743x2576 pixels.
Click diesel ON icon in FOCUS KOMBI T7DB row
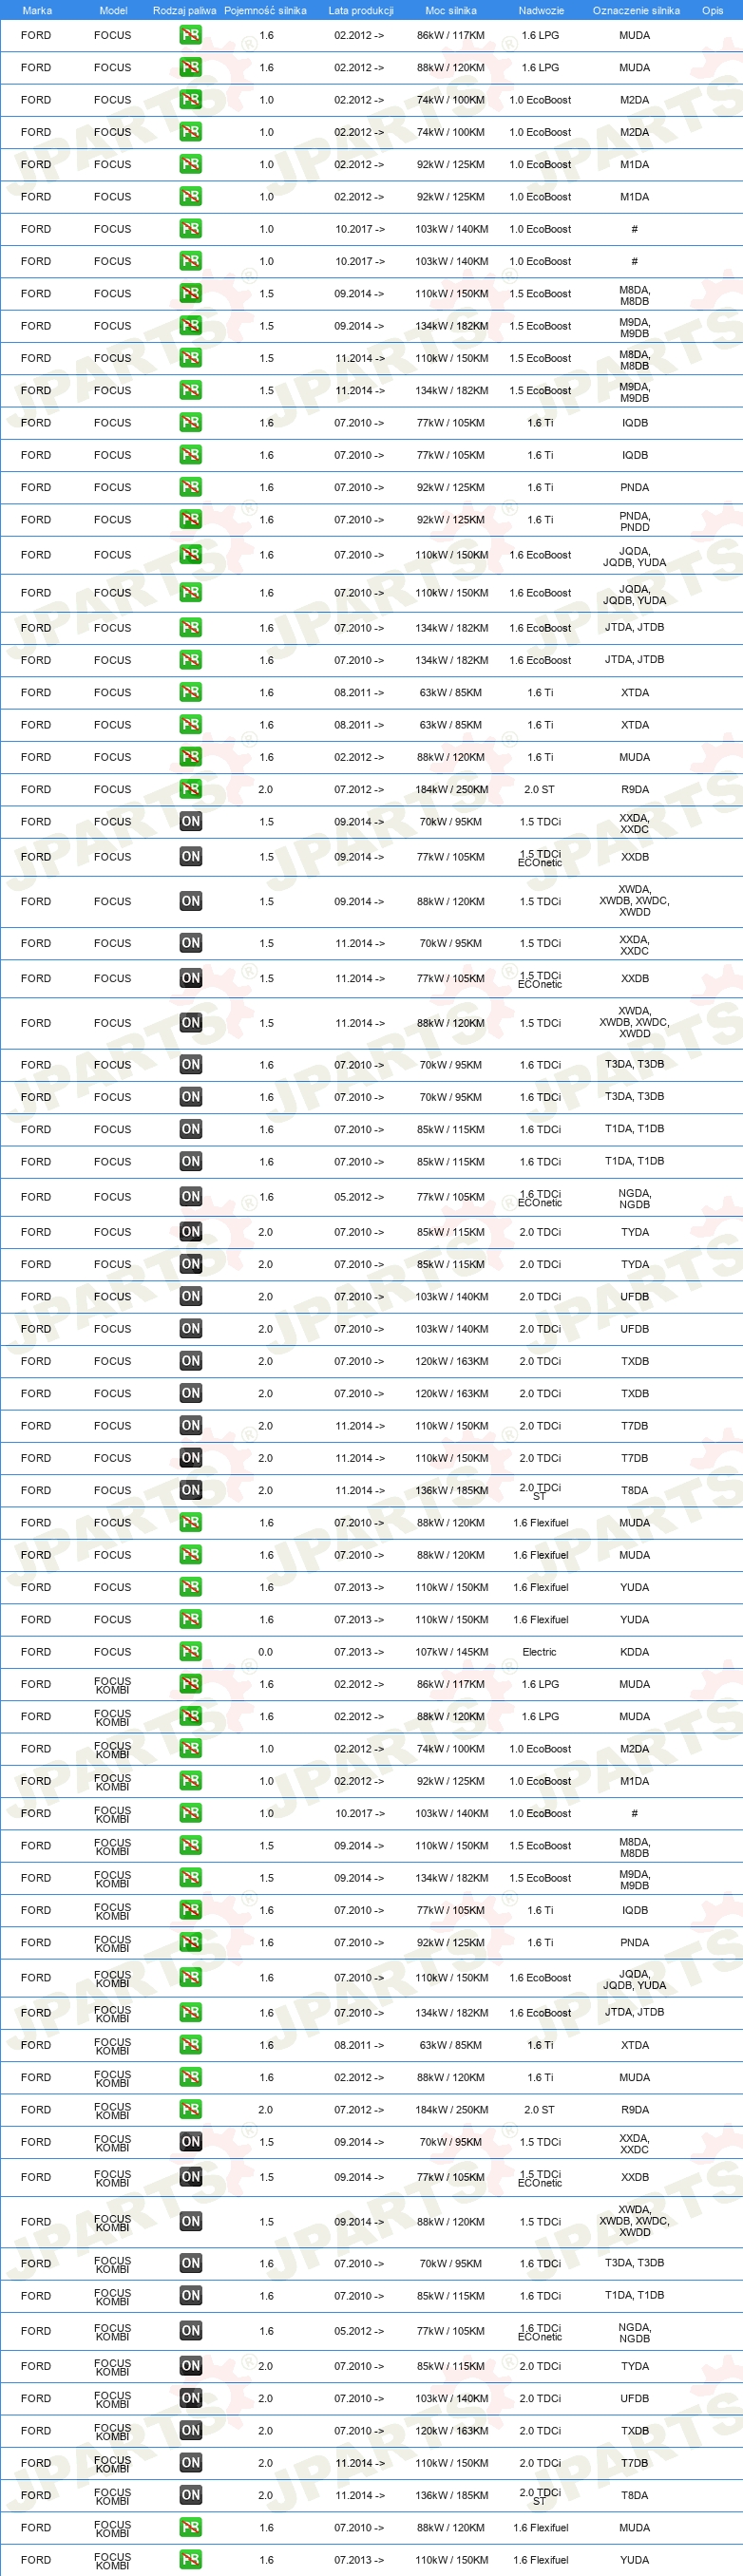click(x=190, y=2463)
